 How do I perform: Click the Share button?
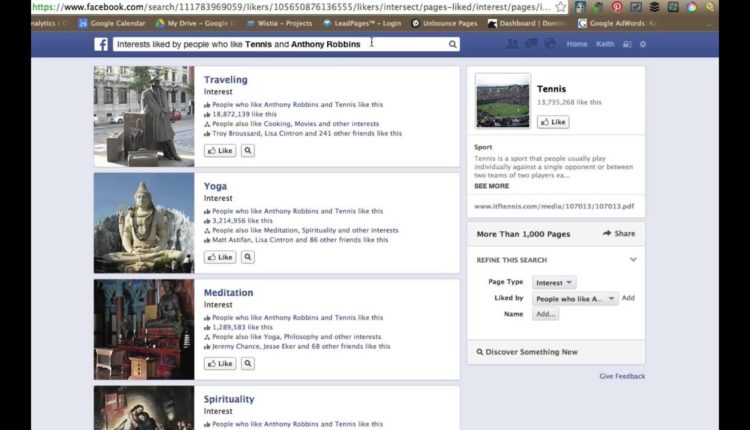[619, 233]
